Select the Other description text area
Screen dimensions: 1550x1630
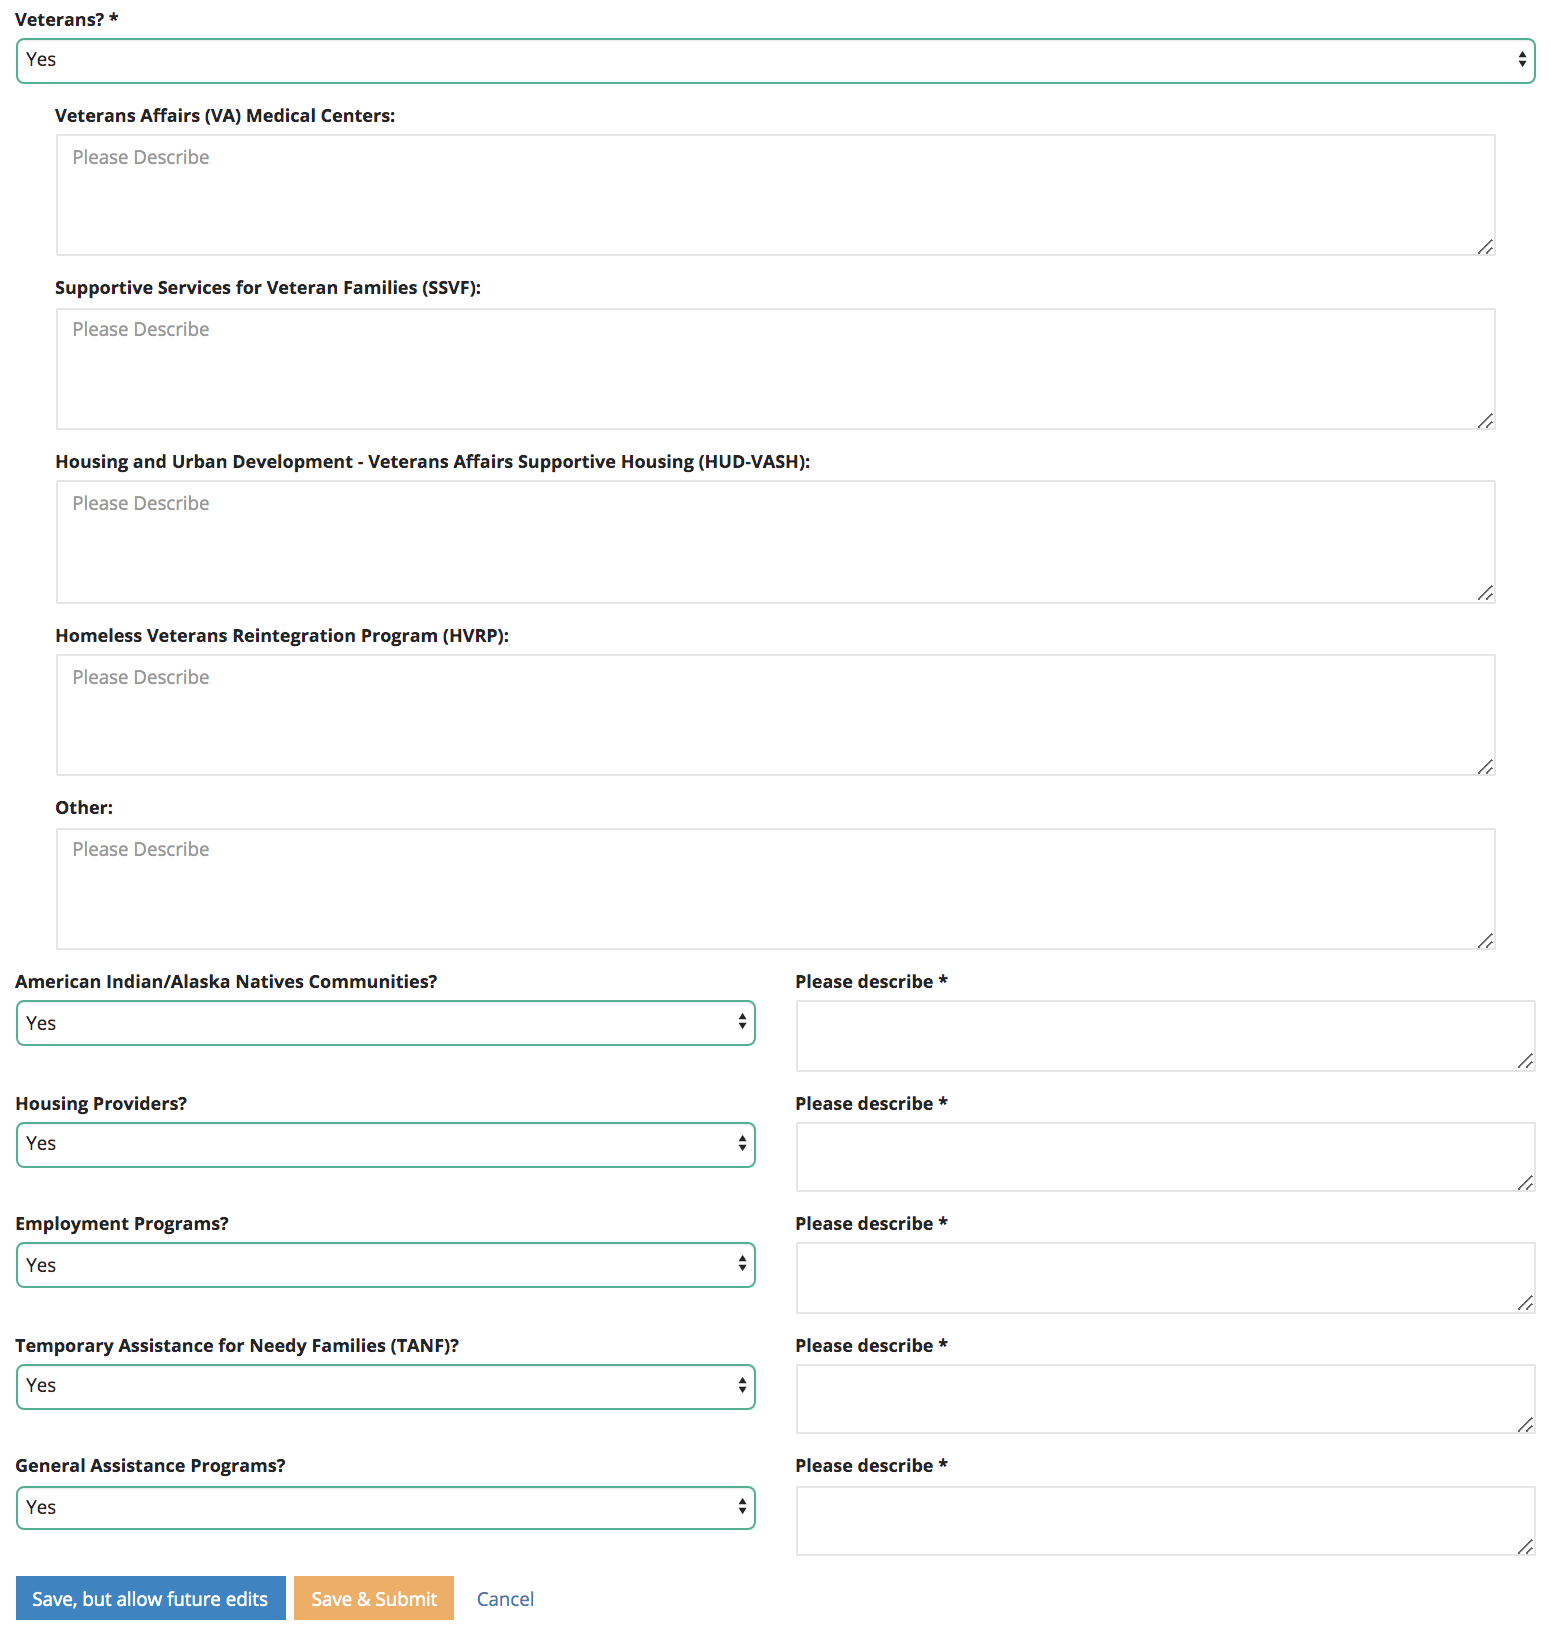pos(775,889)
